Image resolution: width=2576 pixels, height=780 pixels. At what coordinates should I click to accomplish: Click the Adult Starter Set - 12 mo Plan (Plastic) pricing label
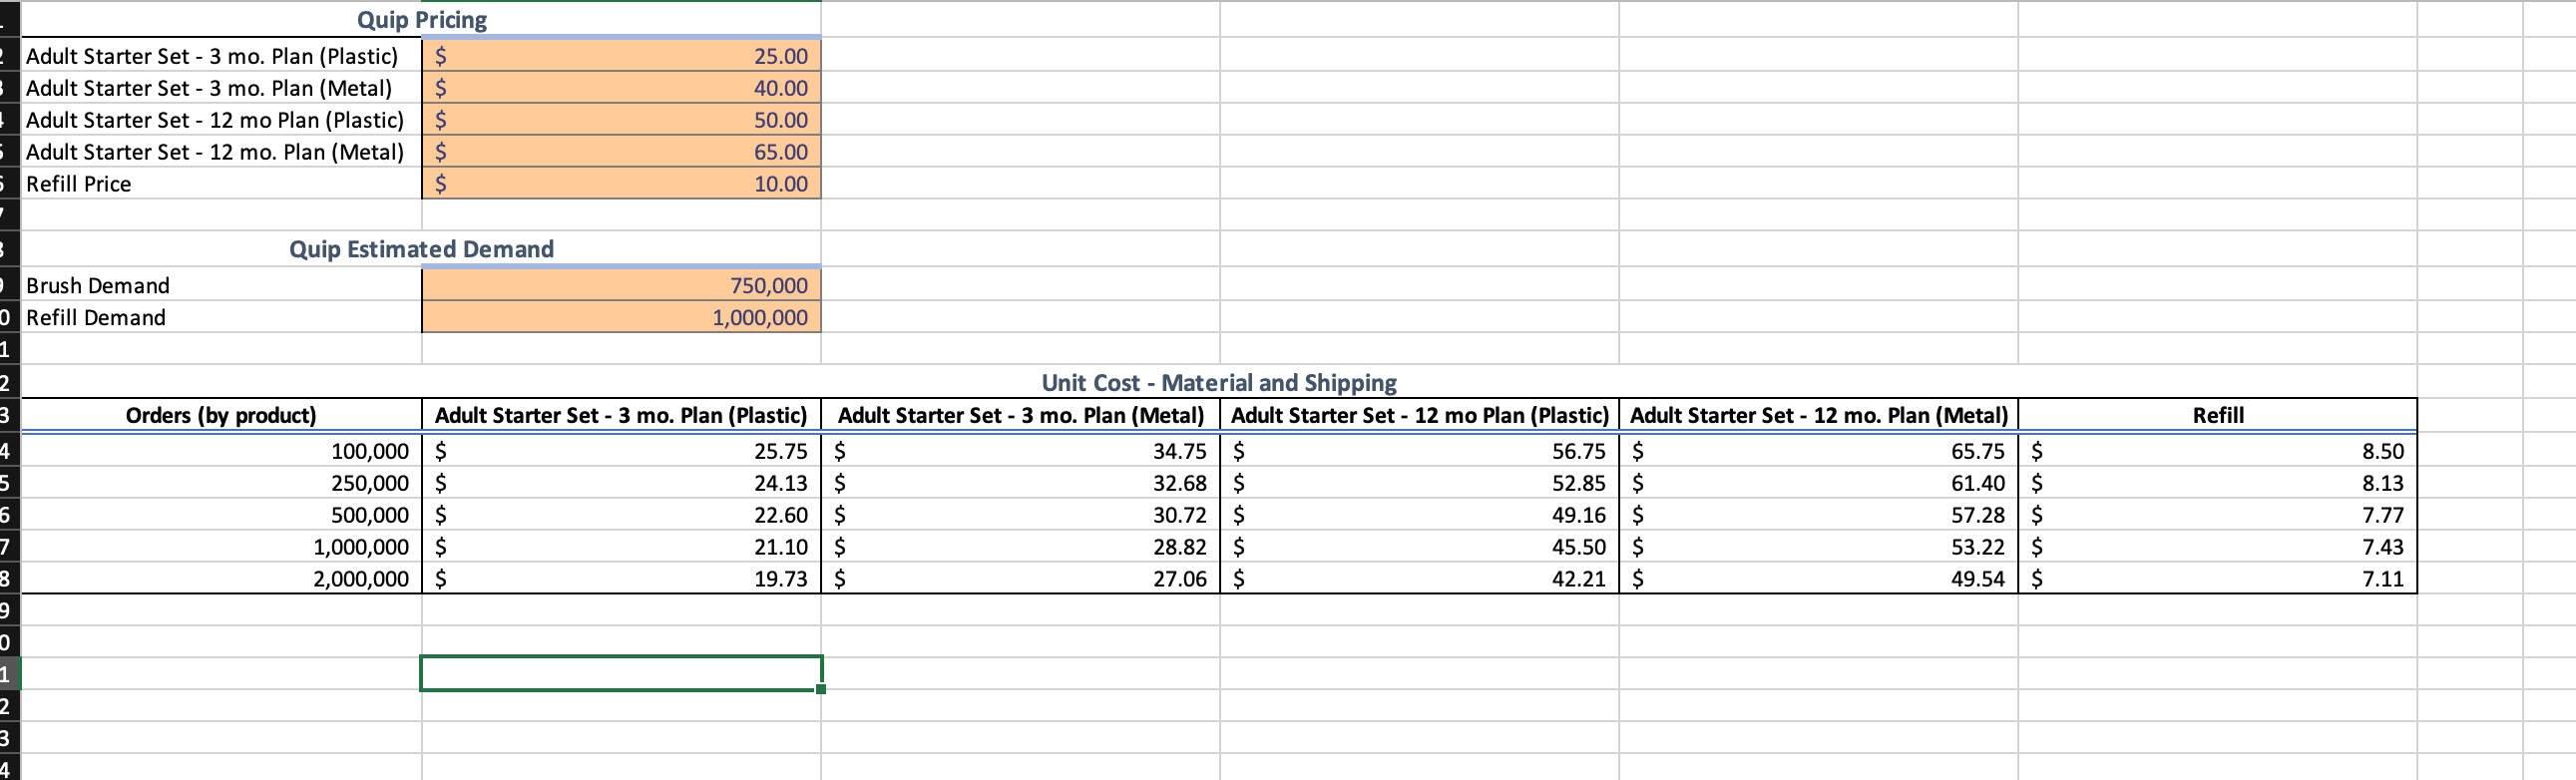pyautogui.click(x=215, y=120)
